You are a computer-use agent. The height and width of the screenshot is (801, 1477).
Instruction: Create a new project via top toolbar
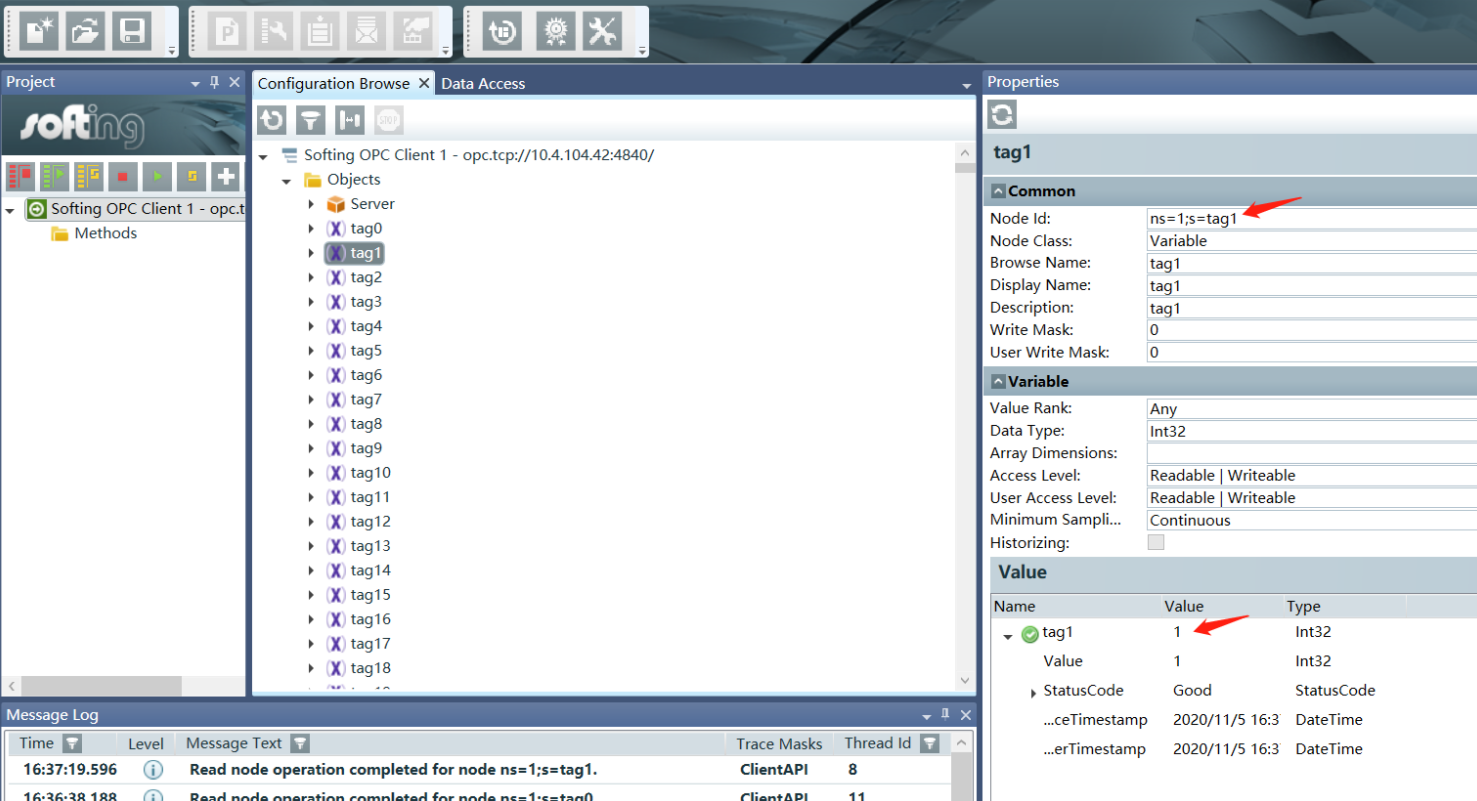point(39,31)
